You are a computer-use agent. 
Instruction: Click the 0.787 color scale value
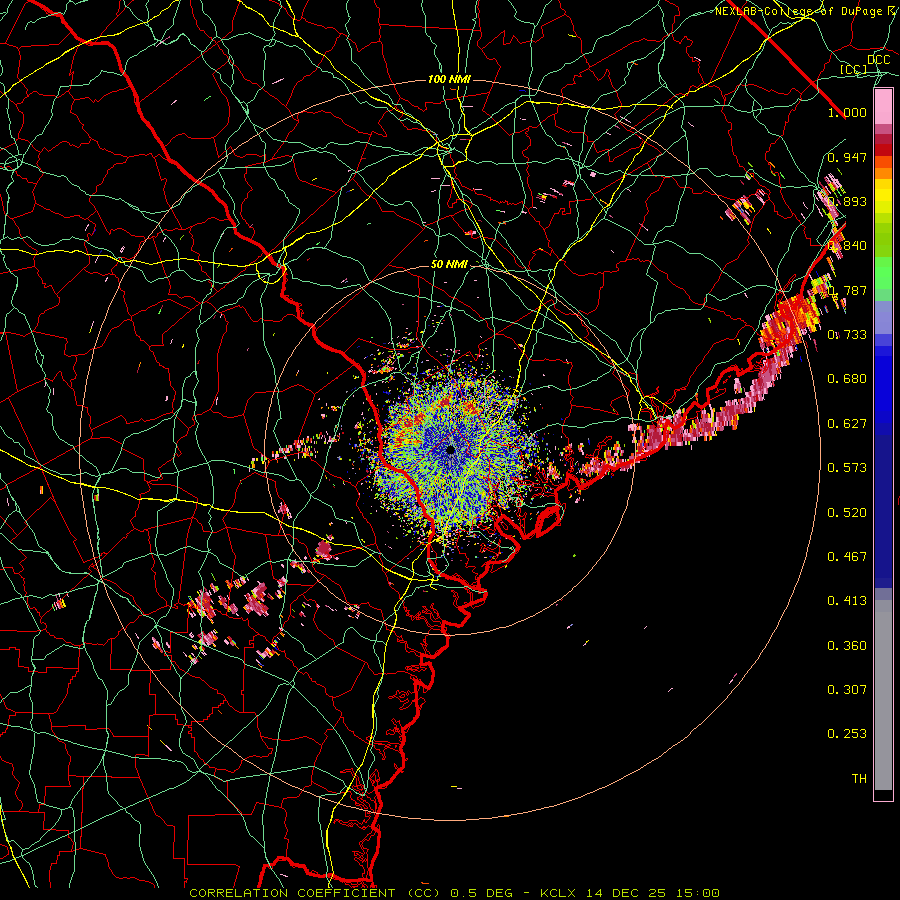(847, 290)
